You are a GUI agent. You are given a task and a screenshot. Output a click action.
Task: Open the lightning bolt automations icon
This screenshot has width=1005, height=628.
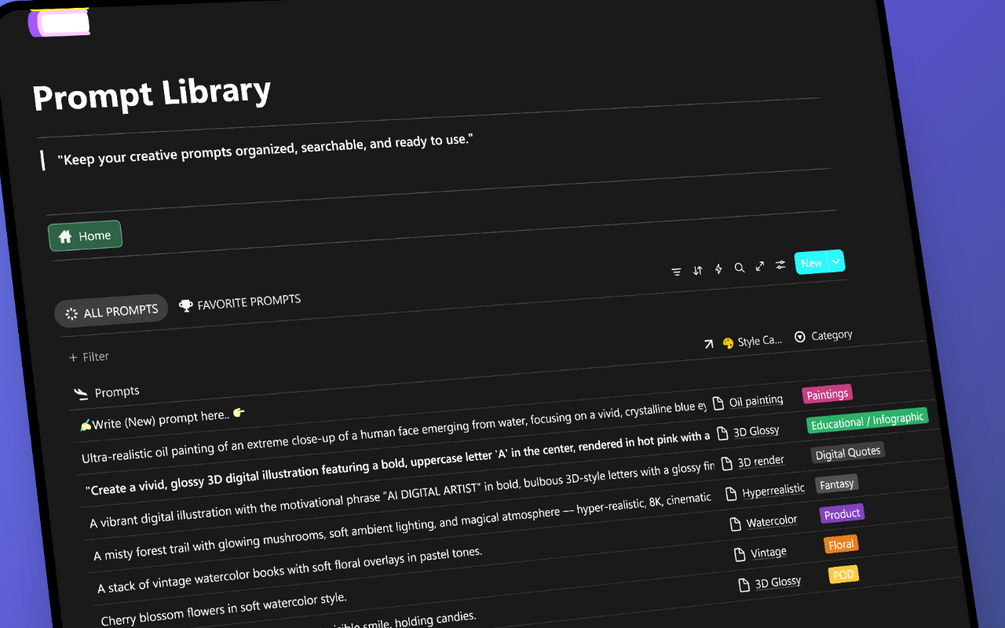pos(718,269)
